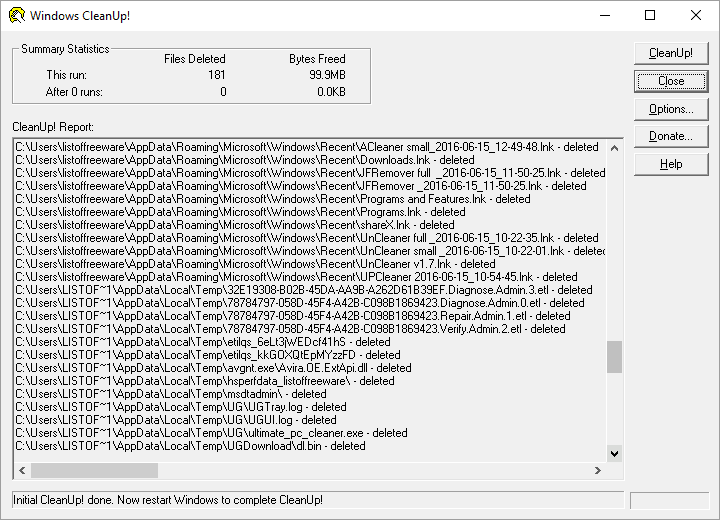Click the Windows CleanUp! title bar icon
This screenshot has height=520, width=720.
(x=17, y=15)
